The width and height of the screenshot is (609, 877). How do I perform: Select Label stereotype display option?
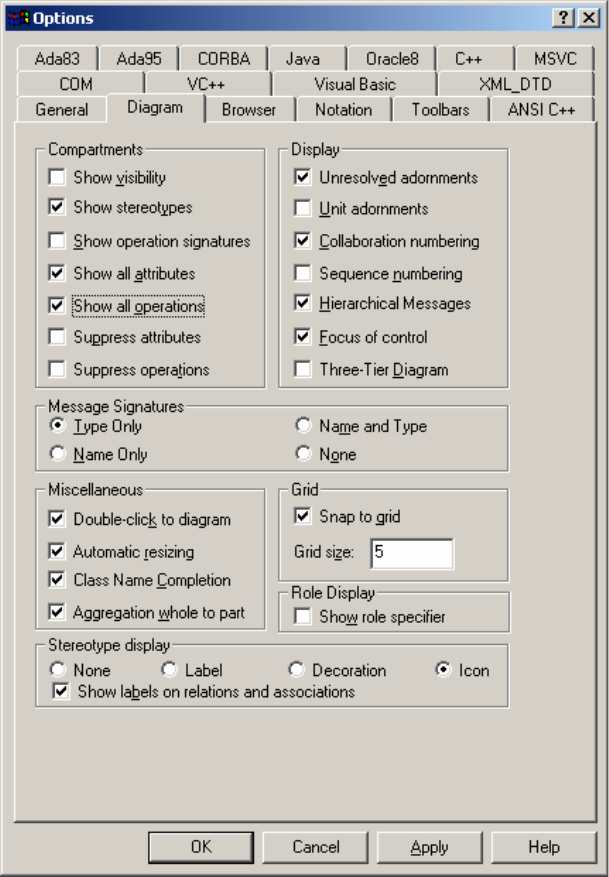pos(169,670)
